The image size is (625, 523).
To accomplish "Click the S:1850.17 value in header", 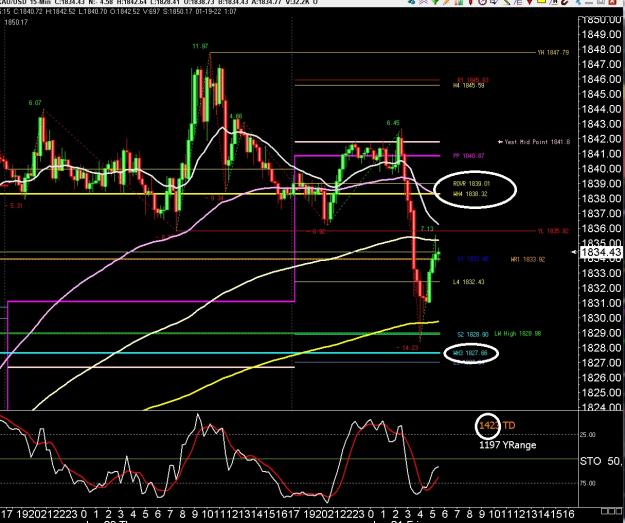I will [x=177, y=12].
